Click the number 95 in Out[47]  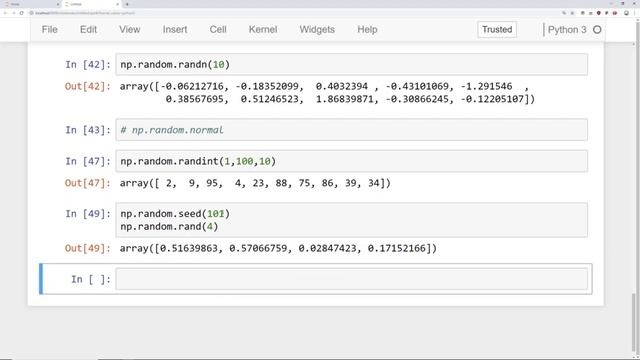pos(212,183)
